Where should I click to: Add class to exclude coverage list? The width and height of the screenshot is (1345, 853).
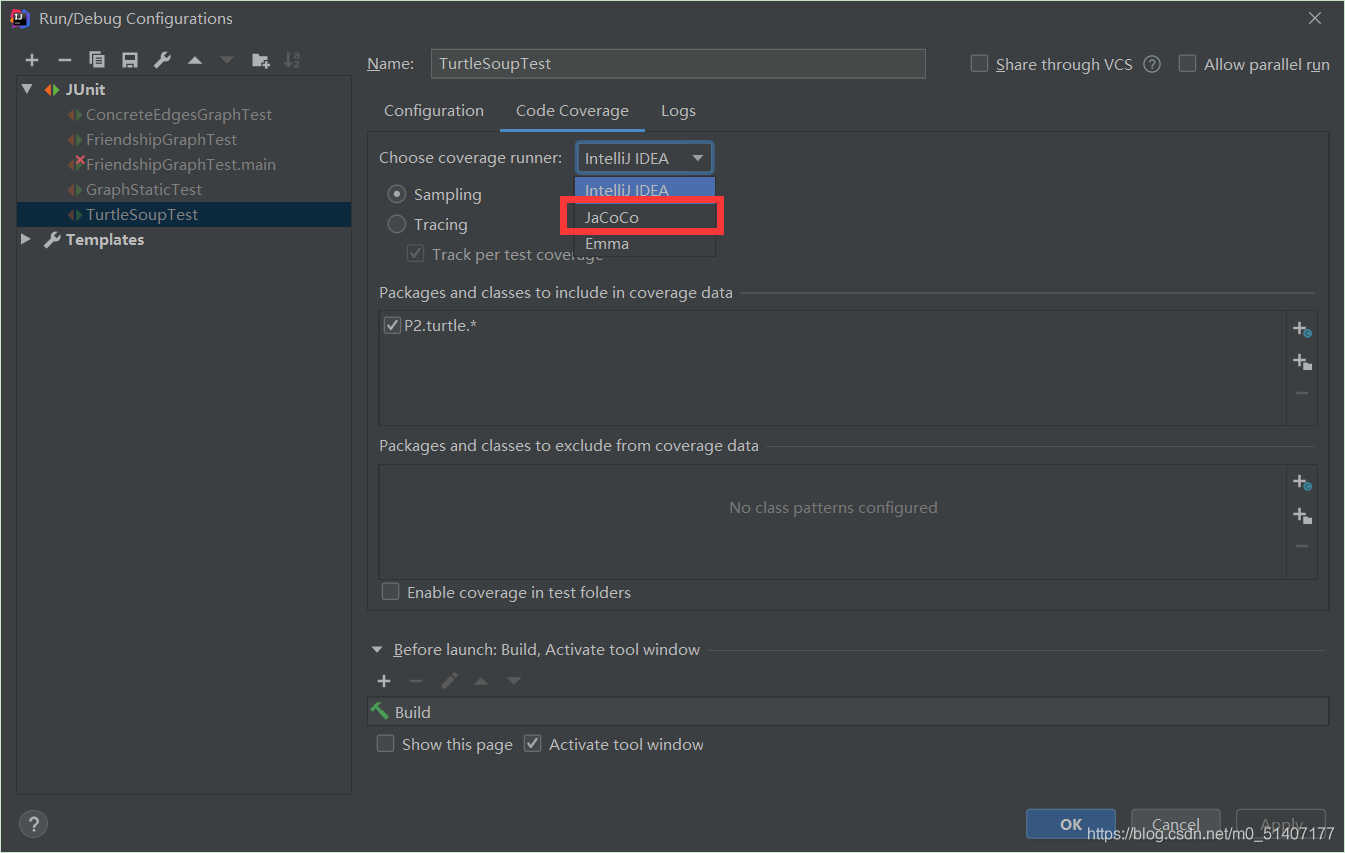coord(1301,482)
